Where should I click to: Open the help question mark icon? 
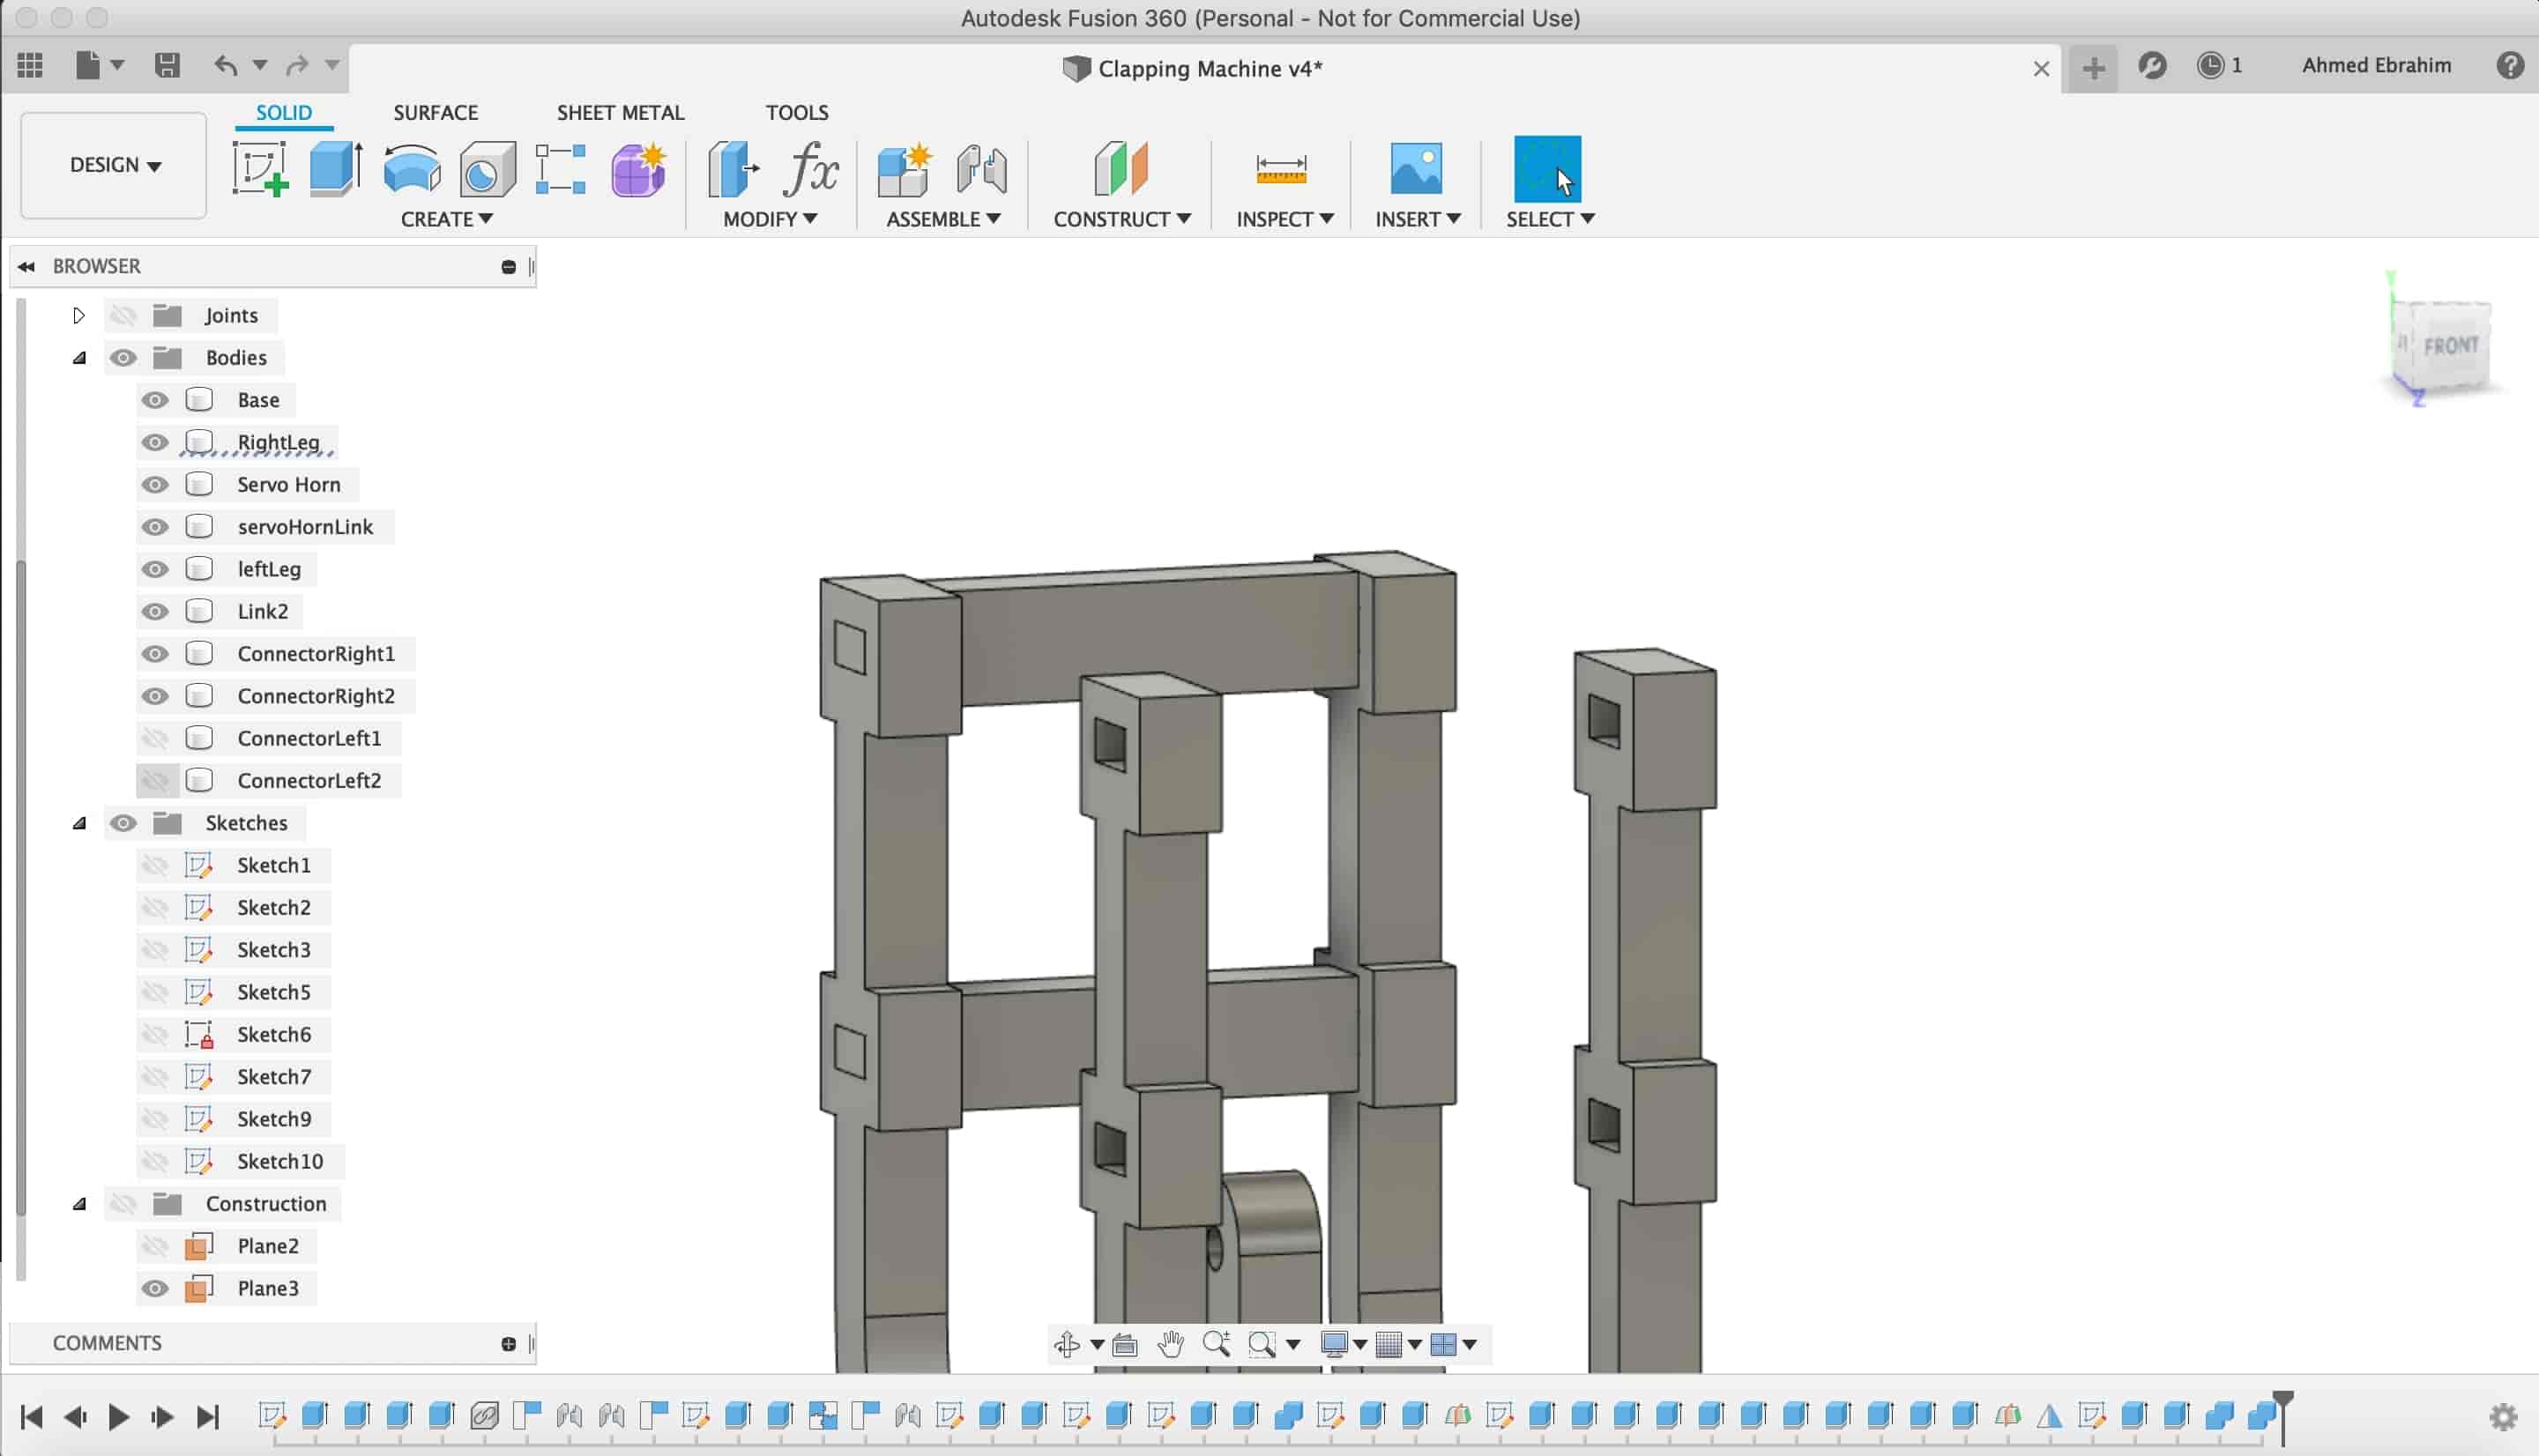click(x=2510, y=66)
